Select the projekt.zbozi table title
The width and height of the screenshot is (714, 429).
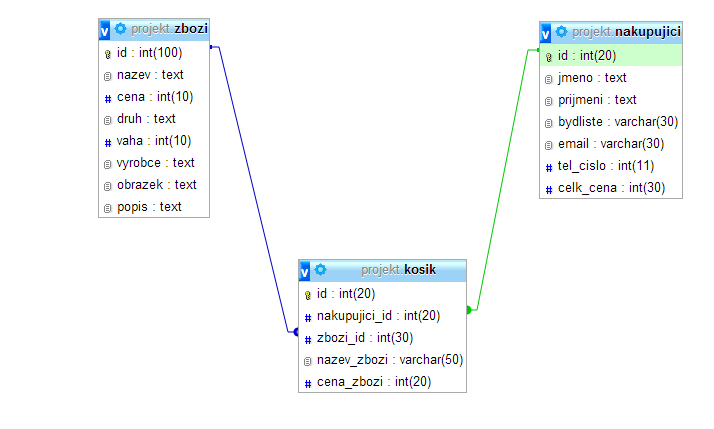168,29
